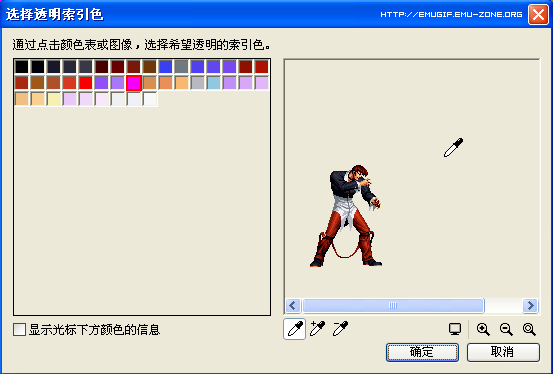Close the 选择透明索引色 dialog

point(538,15)
